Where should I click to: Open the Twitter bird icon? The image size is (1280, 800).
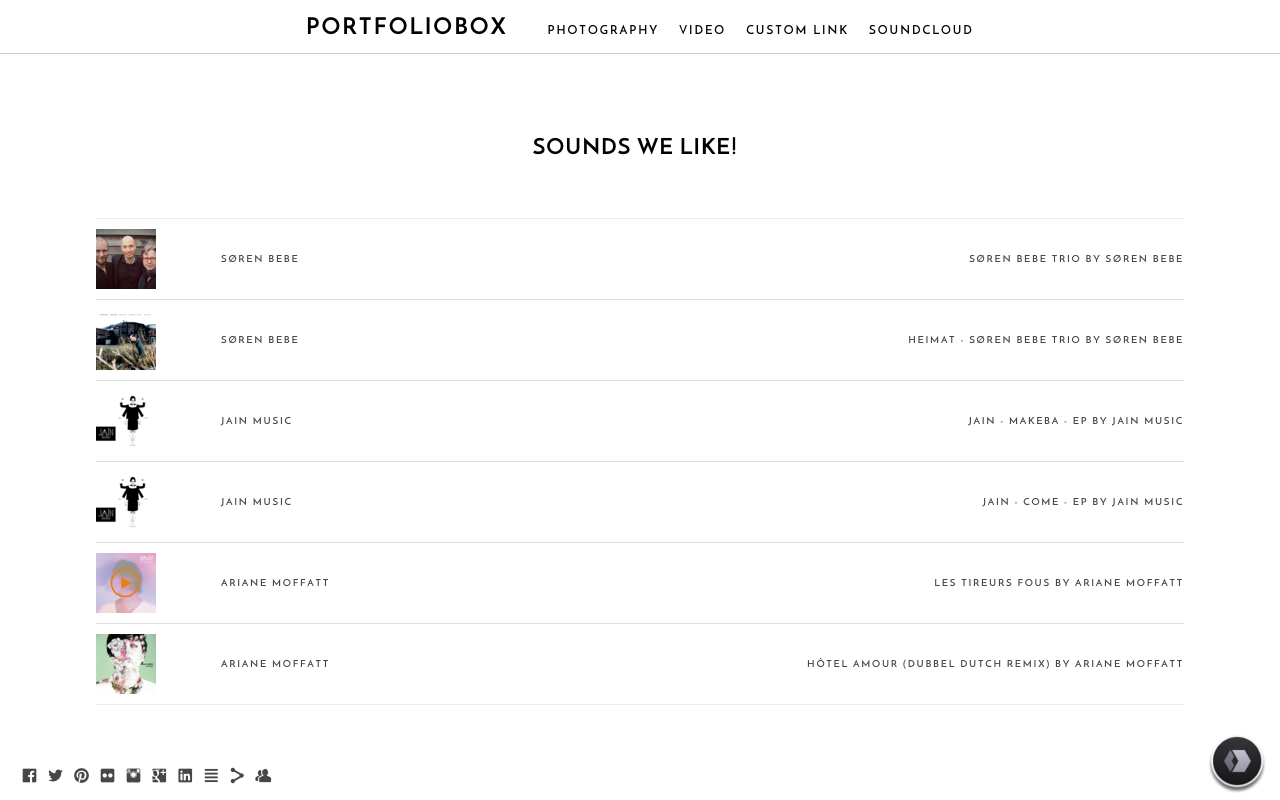(55, 776)
